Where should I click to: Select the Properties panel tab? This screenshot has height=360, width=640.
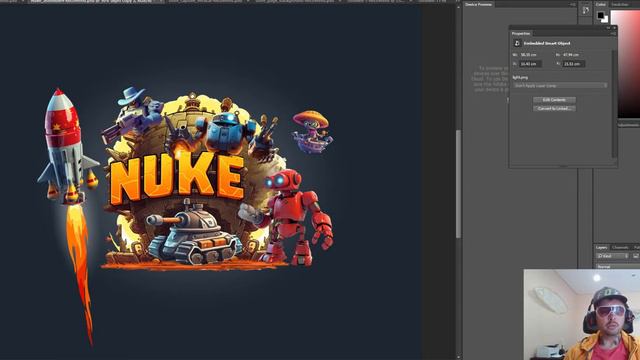(521, 33)
